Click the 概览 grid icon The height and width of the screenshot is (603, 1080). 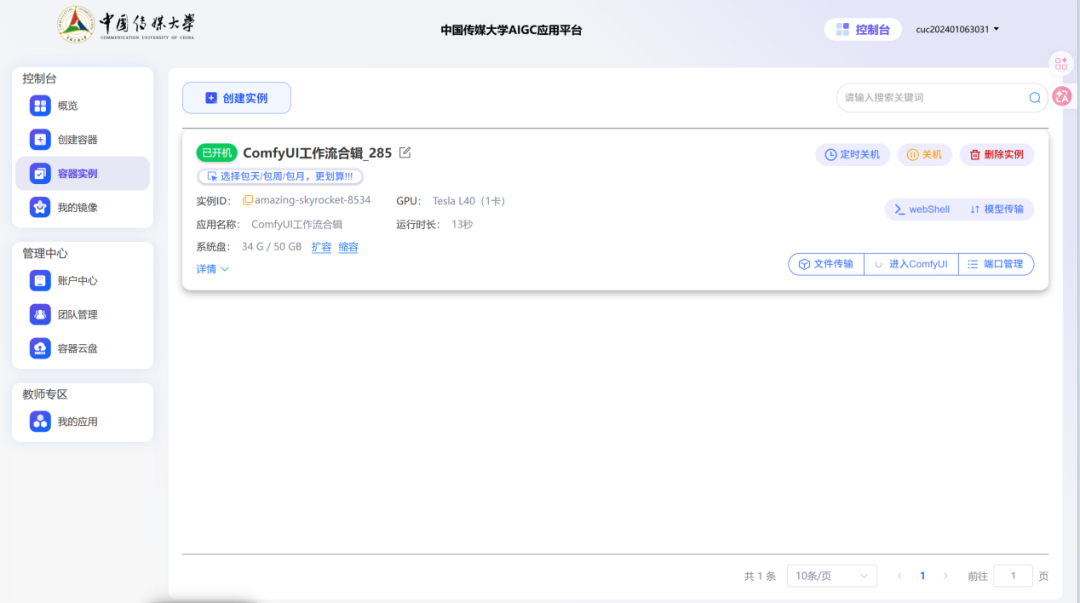click(x=40, y=105)
